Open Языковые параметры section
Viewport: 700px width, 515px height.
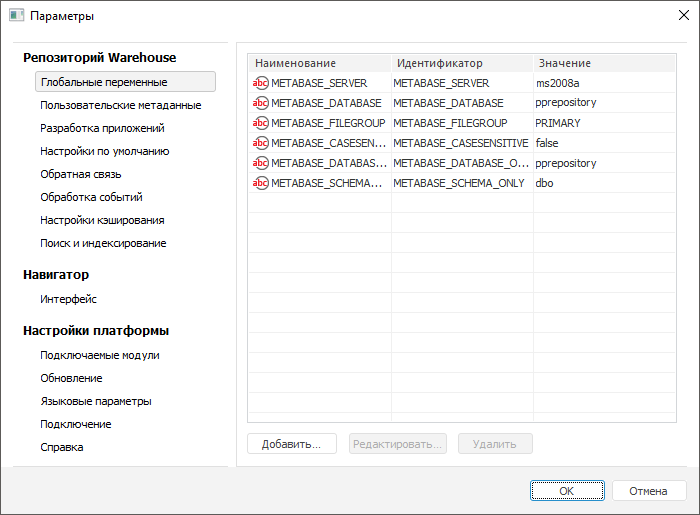[96, 401]
